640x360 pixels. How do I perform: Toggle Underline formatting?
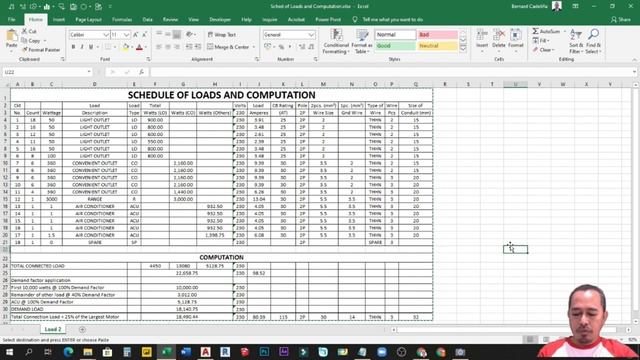(x=91, y=47)
